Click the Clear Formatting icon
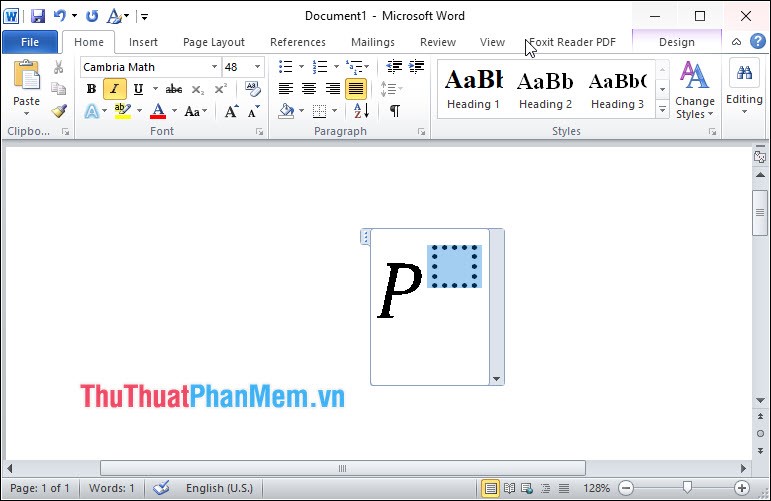771x501 pixels. [x=253, y=89]
